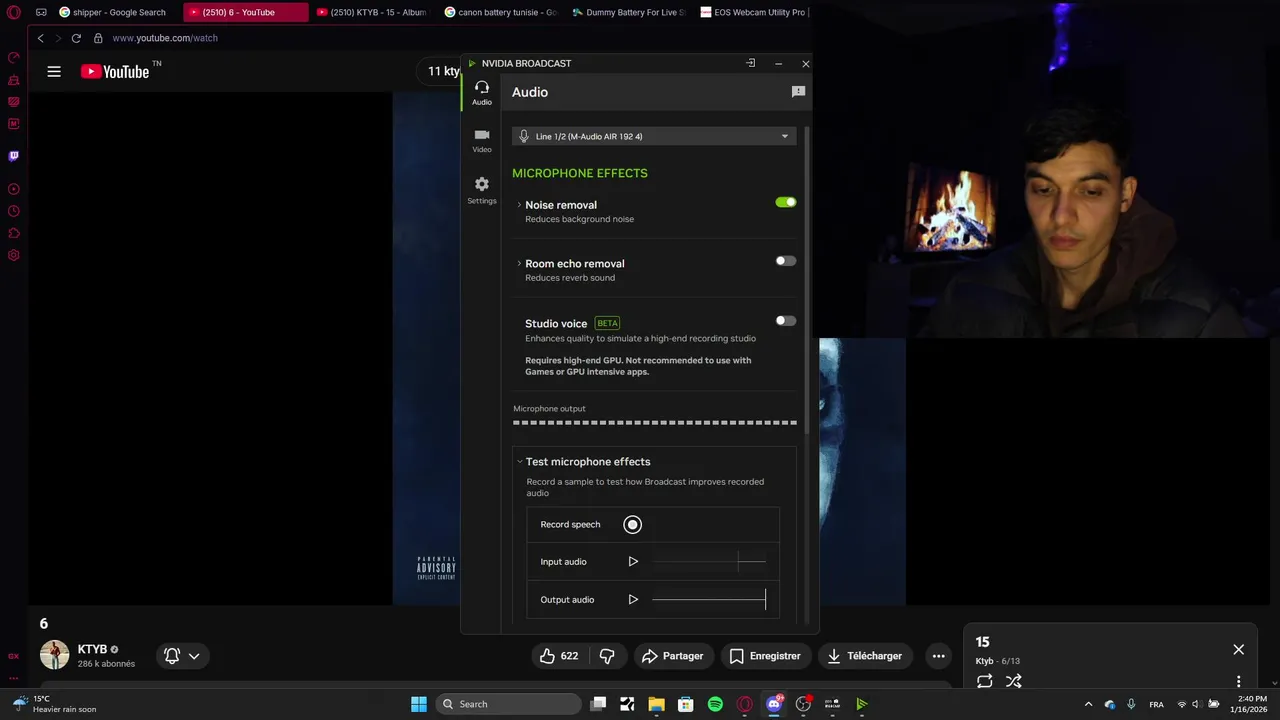Open the microphone source dropdown Line 1/2
The image size is (1280, 720).
point(654,136)
